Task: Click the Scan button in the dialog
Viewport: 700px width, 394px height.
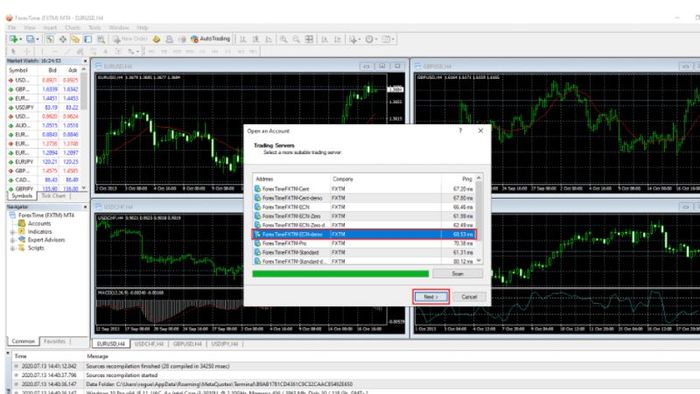Action: [x=458, y=274]
